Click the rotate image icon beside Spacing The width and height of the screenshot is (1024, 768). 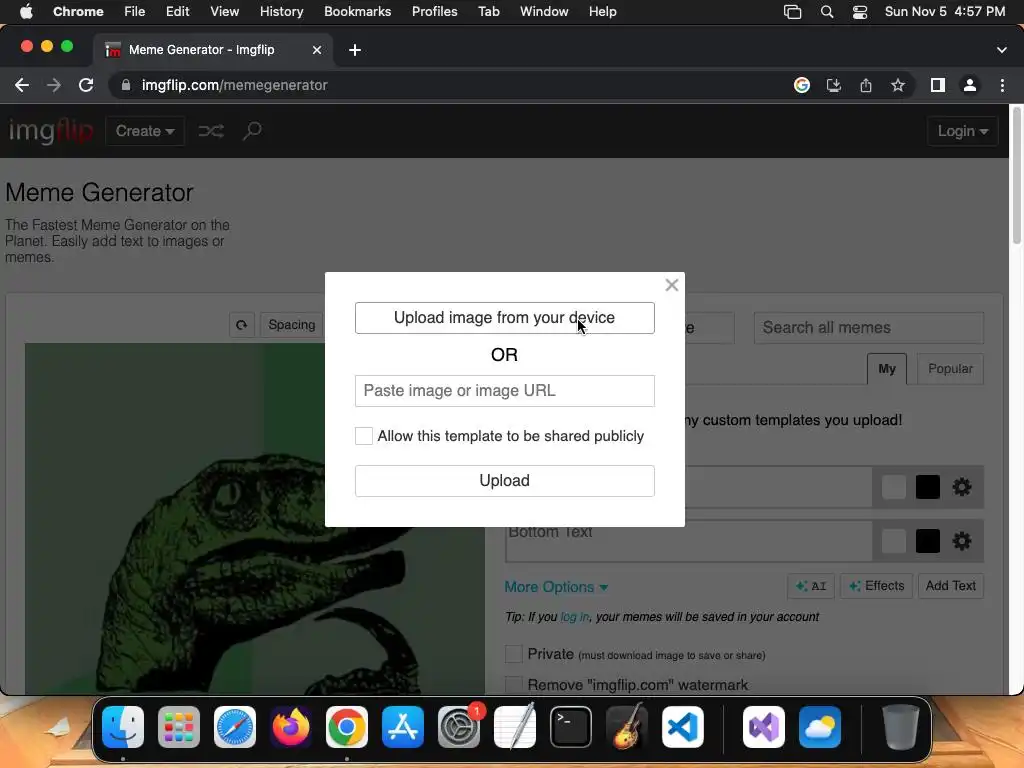[x=242, y=325]
